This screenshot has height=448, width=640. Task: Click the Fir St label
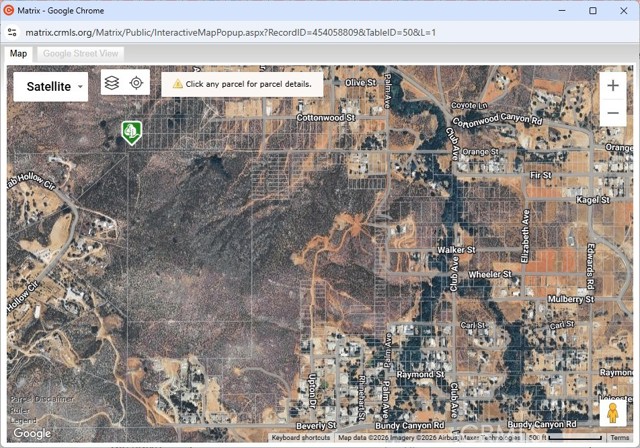click(x=540, y=175)
